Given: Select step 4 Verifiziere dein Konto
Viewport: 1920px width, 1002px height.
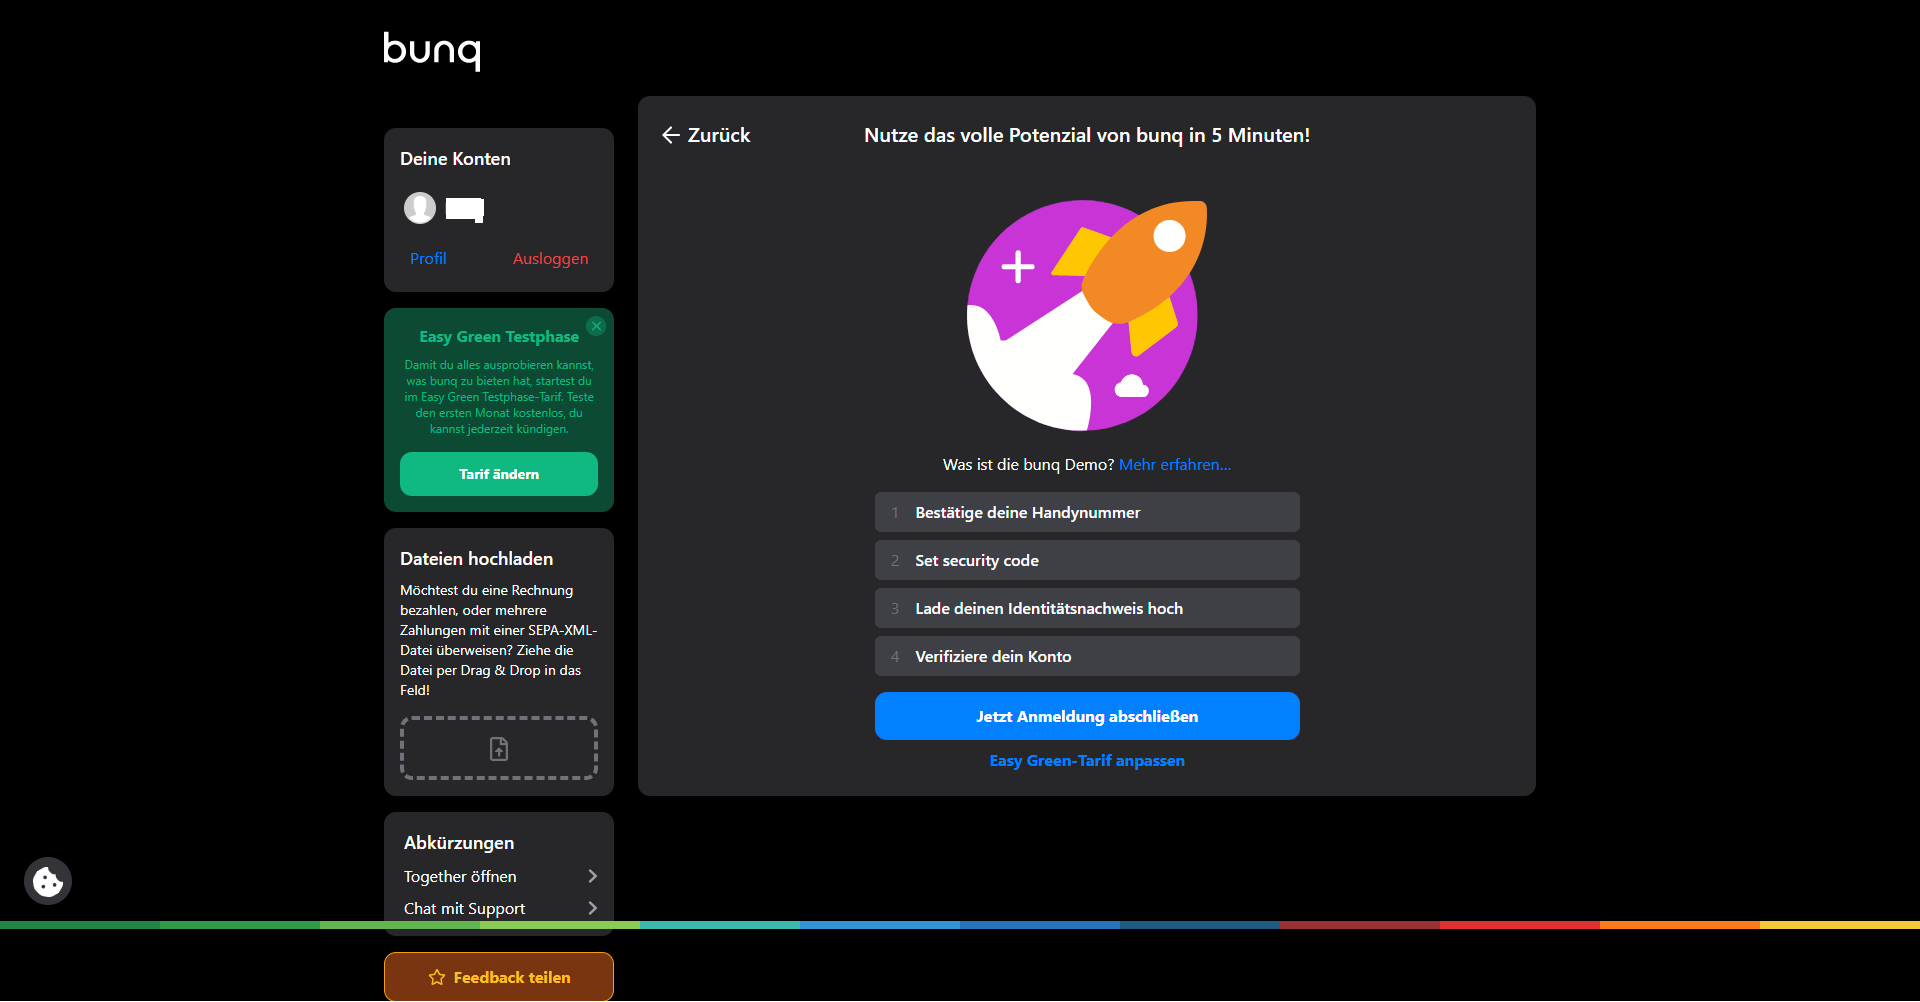Looking at the screenshot, I should (x=1087, y=656).
